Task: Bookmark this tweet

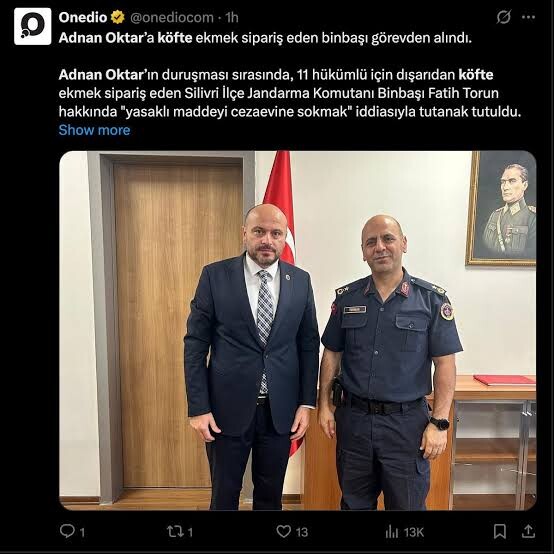Action: tap(500, 531)
